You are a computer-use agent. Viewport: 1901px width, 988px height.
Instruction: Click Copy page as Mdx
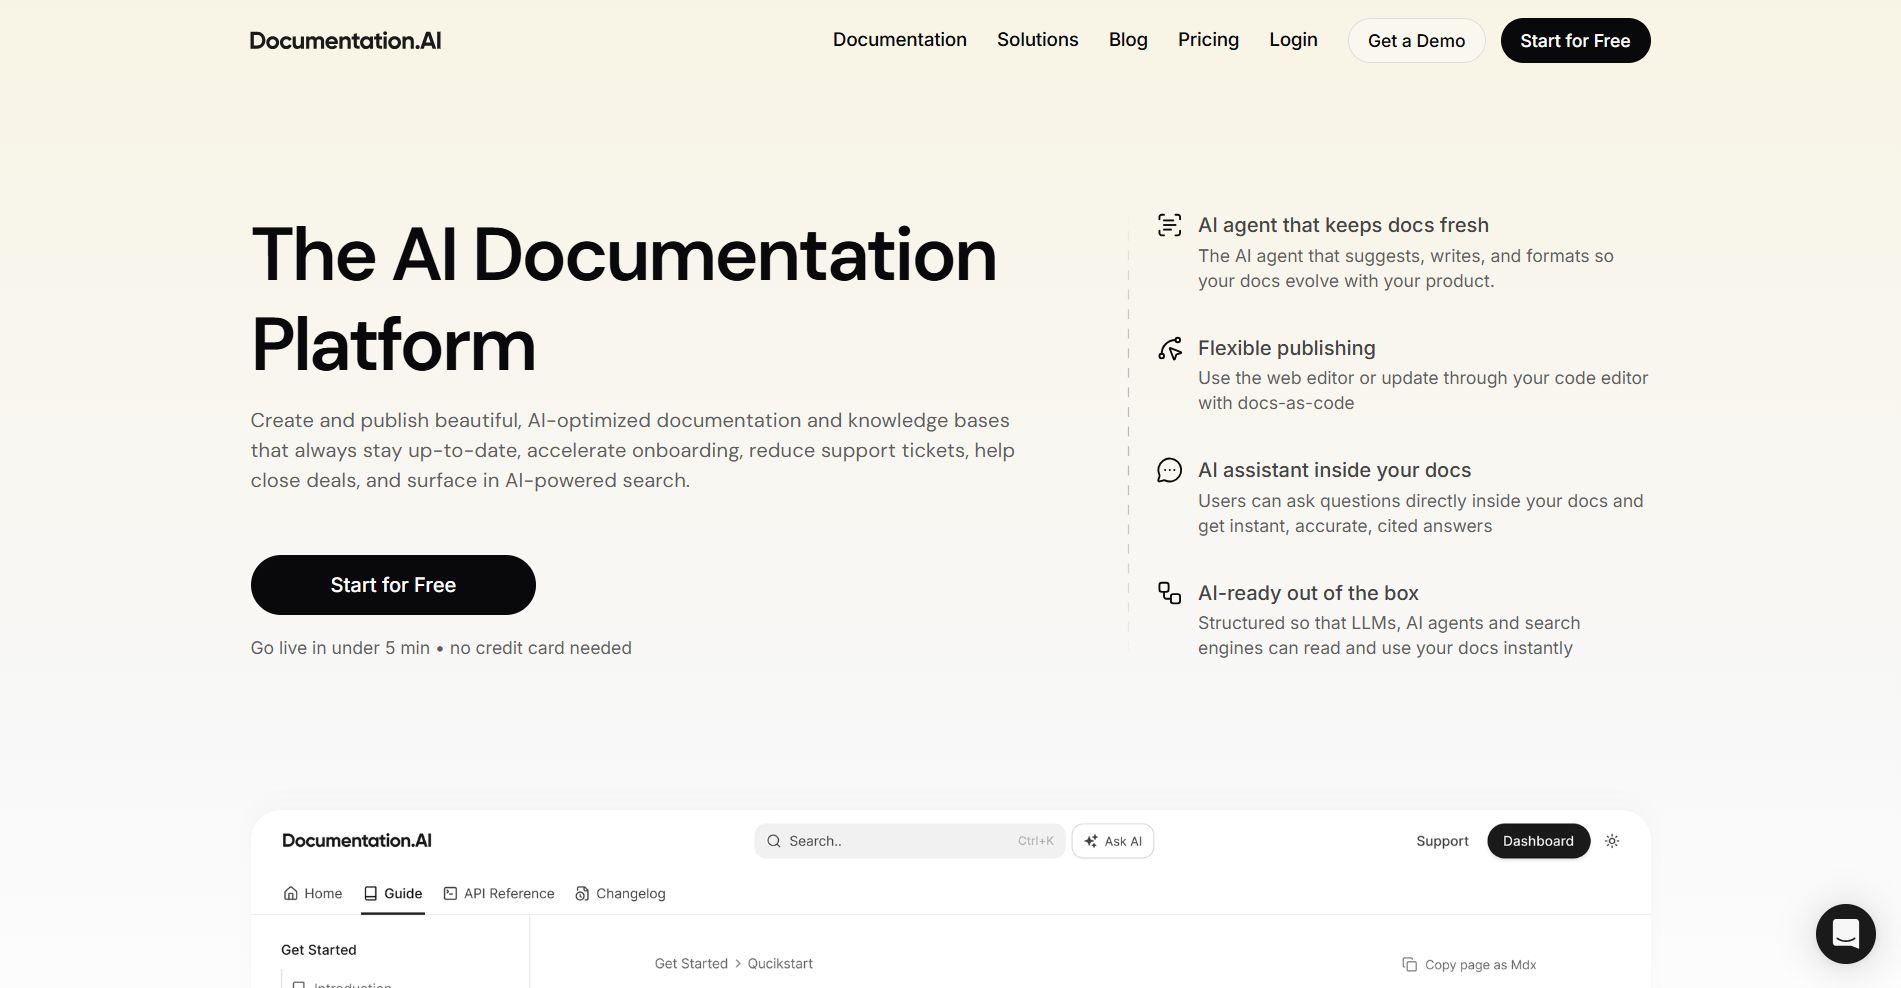1469,965
